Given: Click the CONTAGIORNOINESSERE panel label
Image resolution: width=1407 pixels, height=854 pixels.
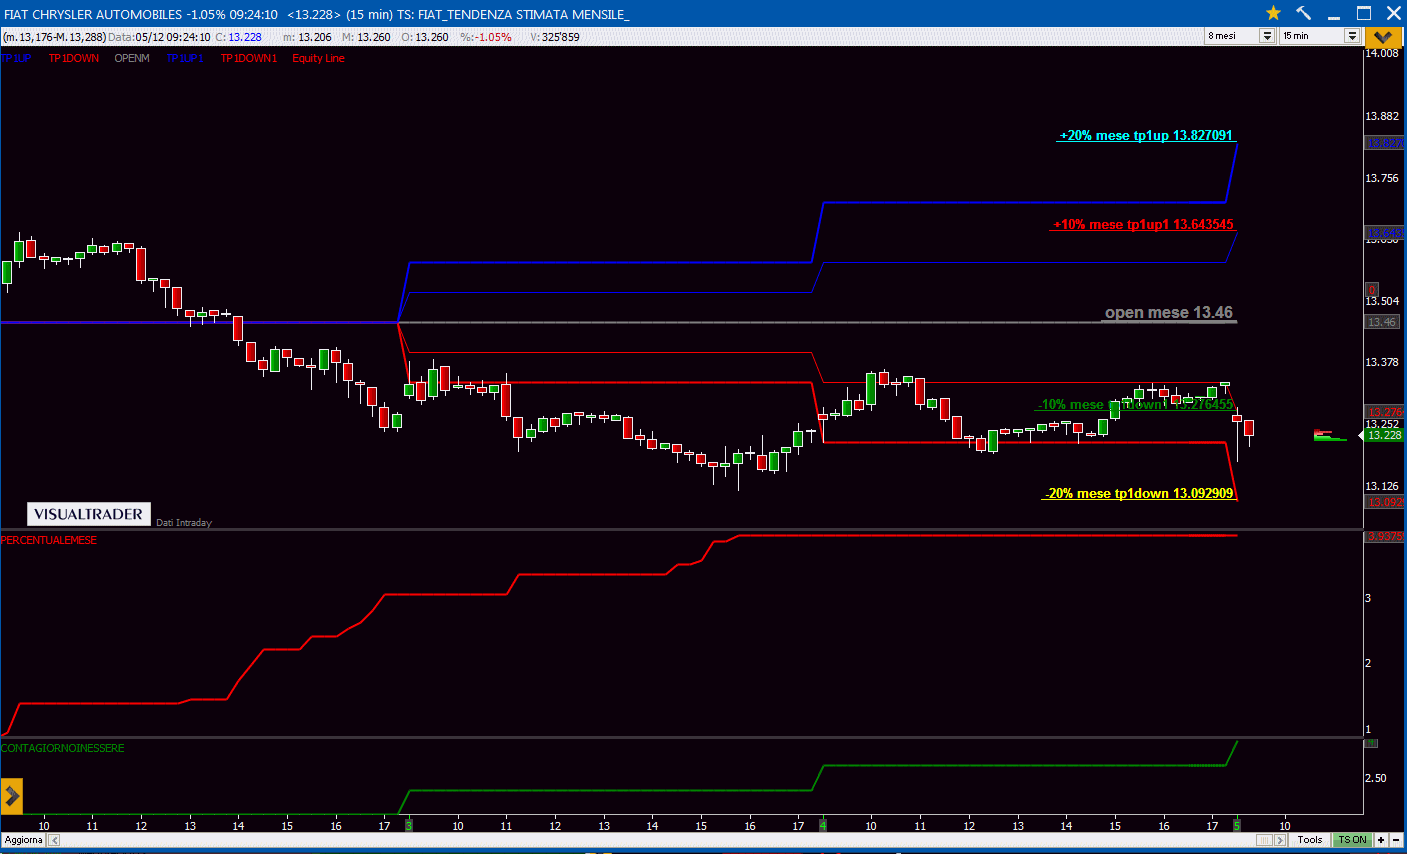Looking at the screenshot, I should pos(63,748).
